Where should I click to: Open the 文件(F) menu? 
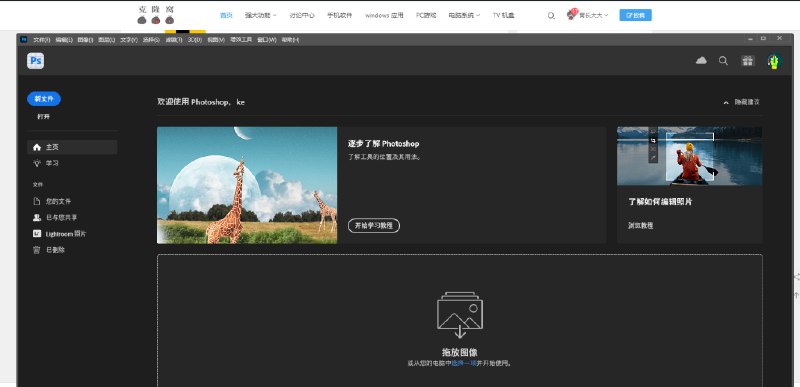(x=42, y=39)
